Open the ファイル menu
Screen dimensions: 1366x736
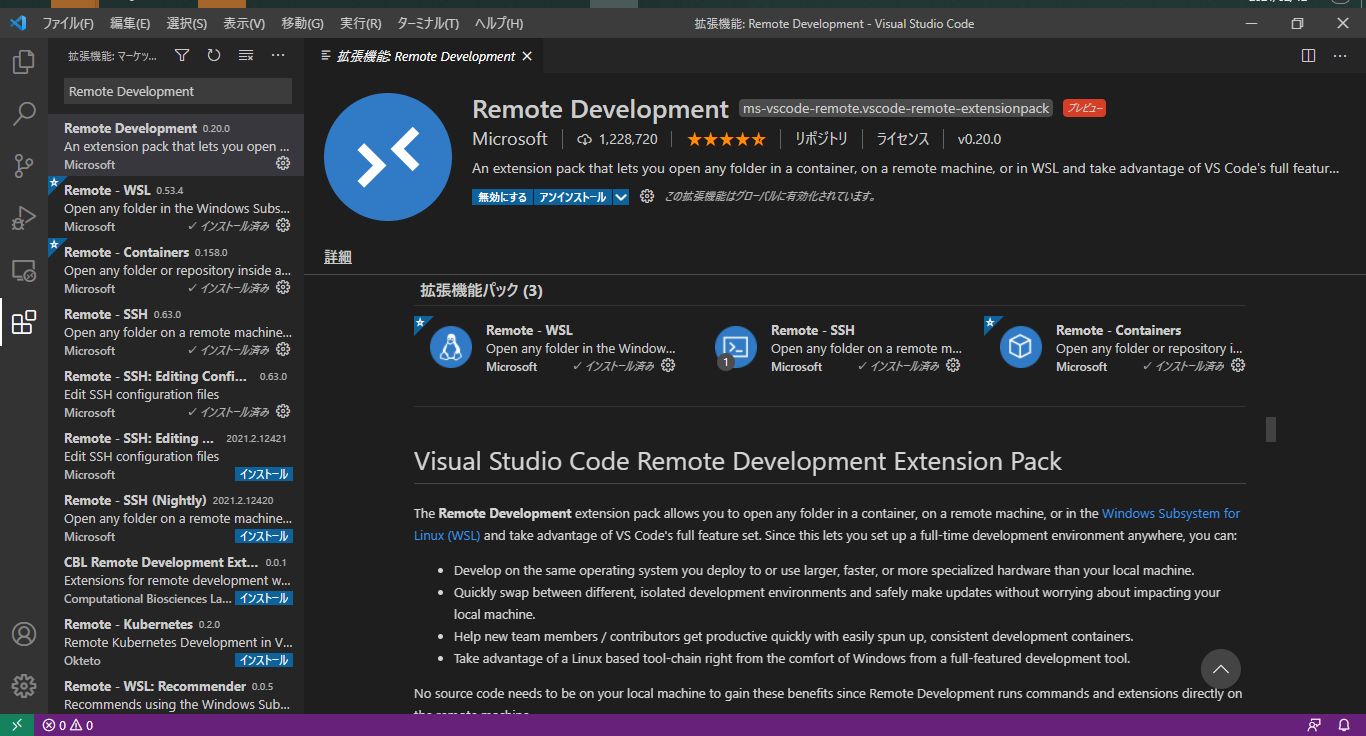[x=67, y=22]
